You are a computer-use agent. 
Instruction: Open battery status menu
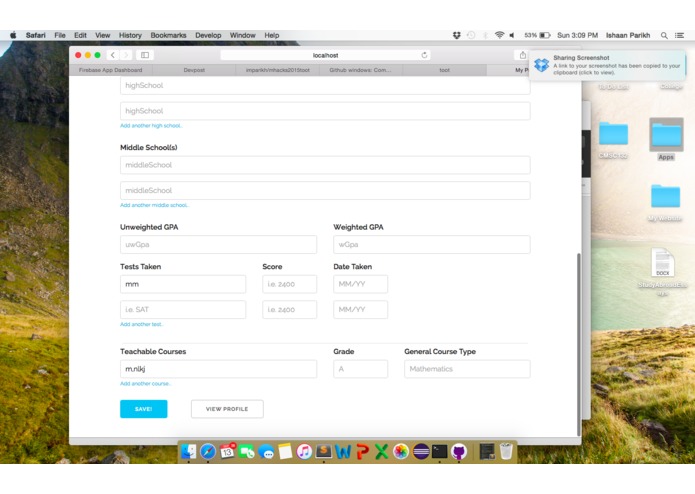(x=537, y=35)
